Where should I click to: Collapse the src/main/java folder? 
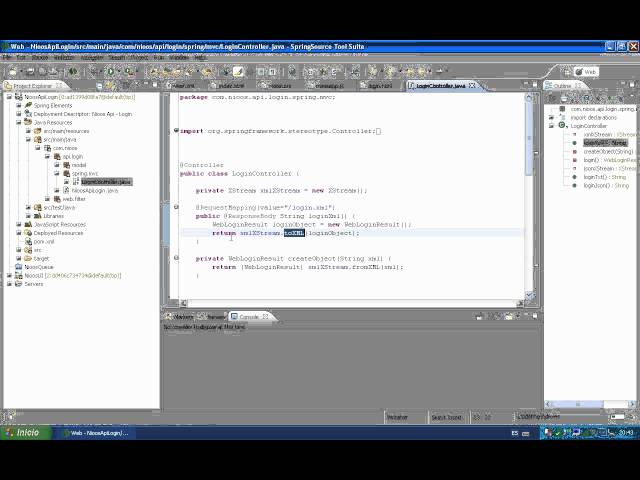pos(28,139)
